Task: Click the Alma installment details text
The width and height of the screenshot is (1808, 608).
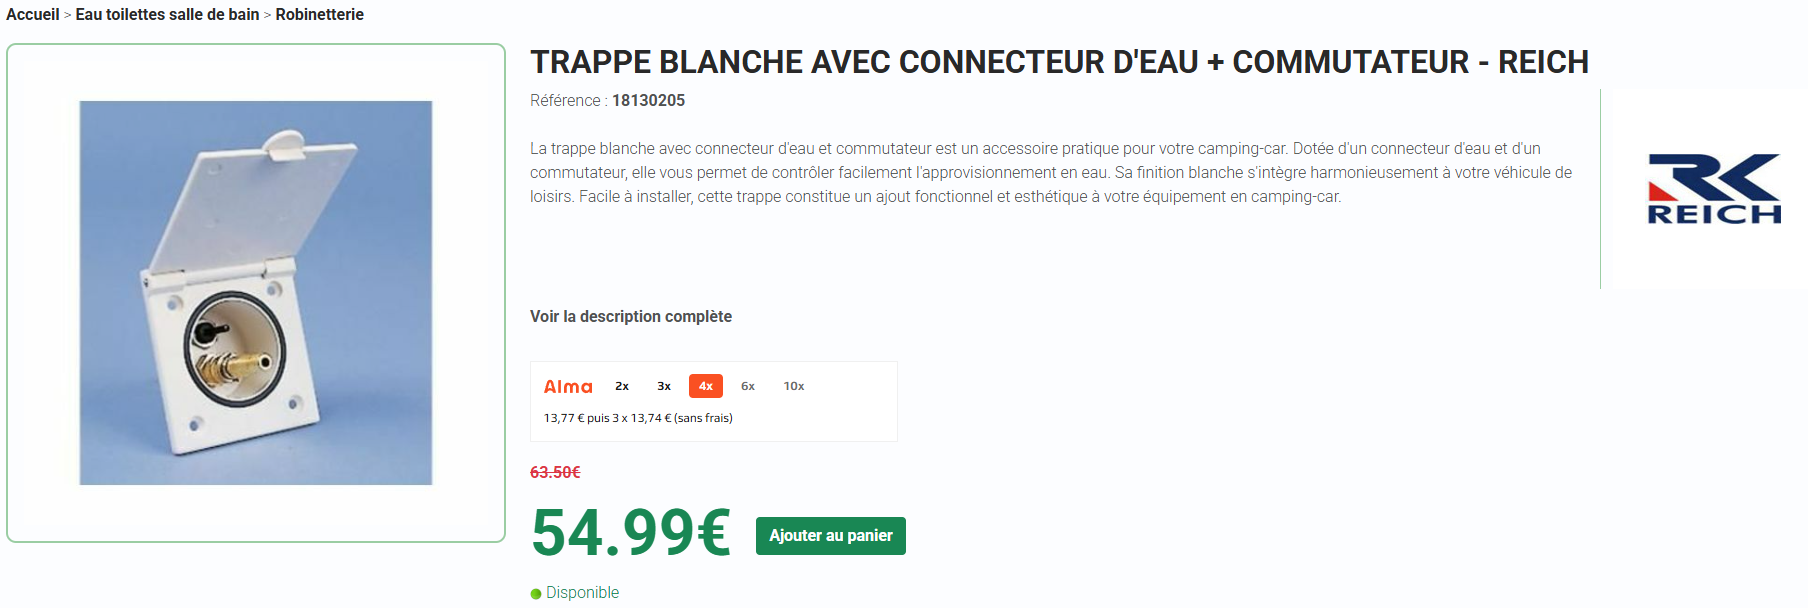Action: pos(638,418)
